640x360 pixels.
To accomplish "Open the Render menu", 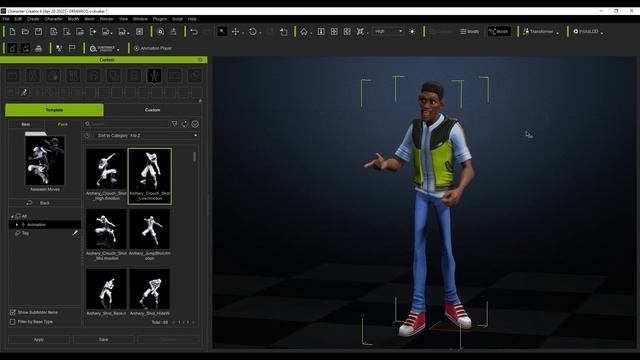I will [107, 19].
